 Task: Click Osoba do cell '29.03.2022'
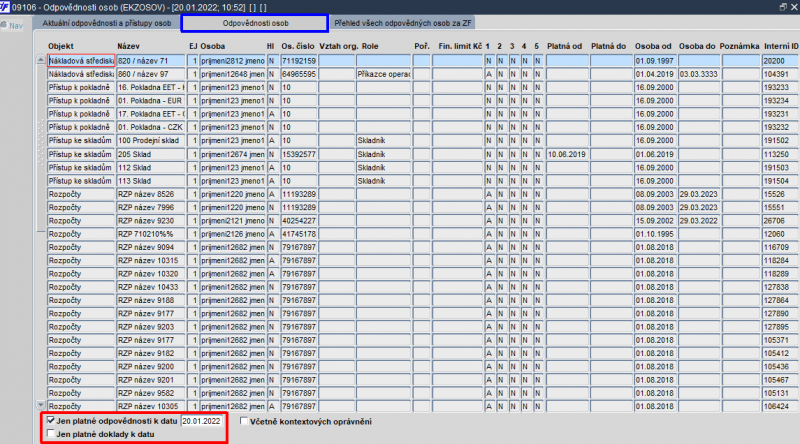coord(698,220)
